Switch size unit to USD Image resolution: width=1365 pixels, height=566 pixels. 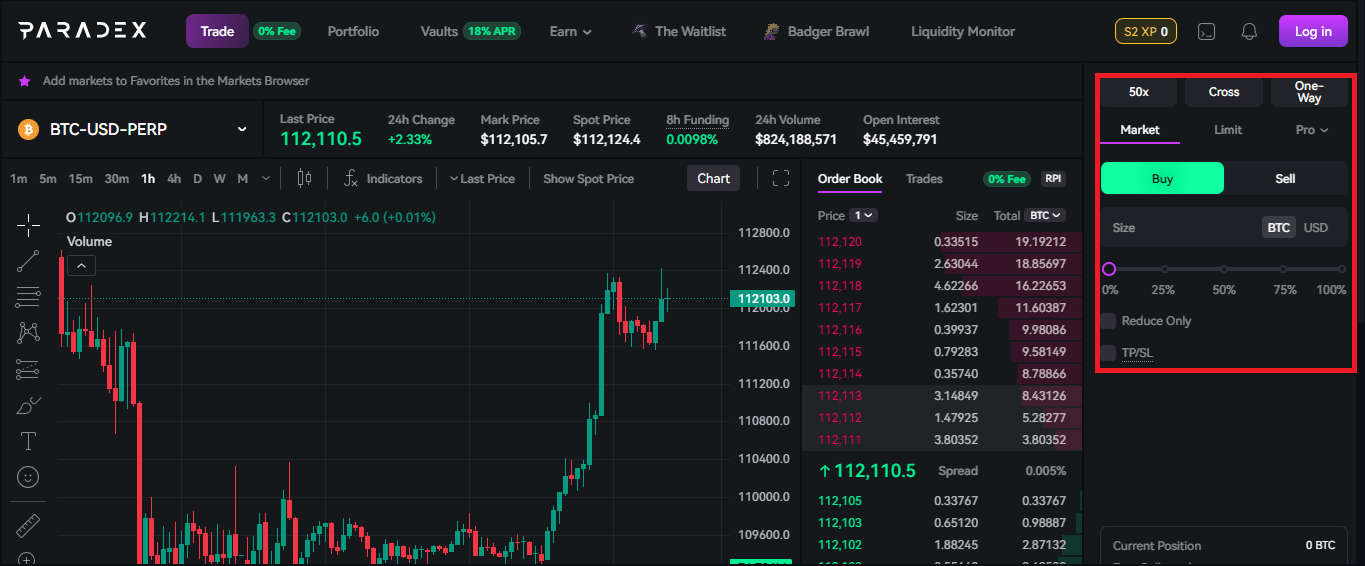pos(1316,228)
